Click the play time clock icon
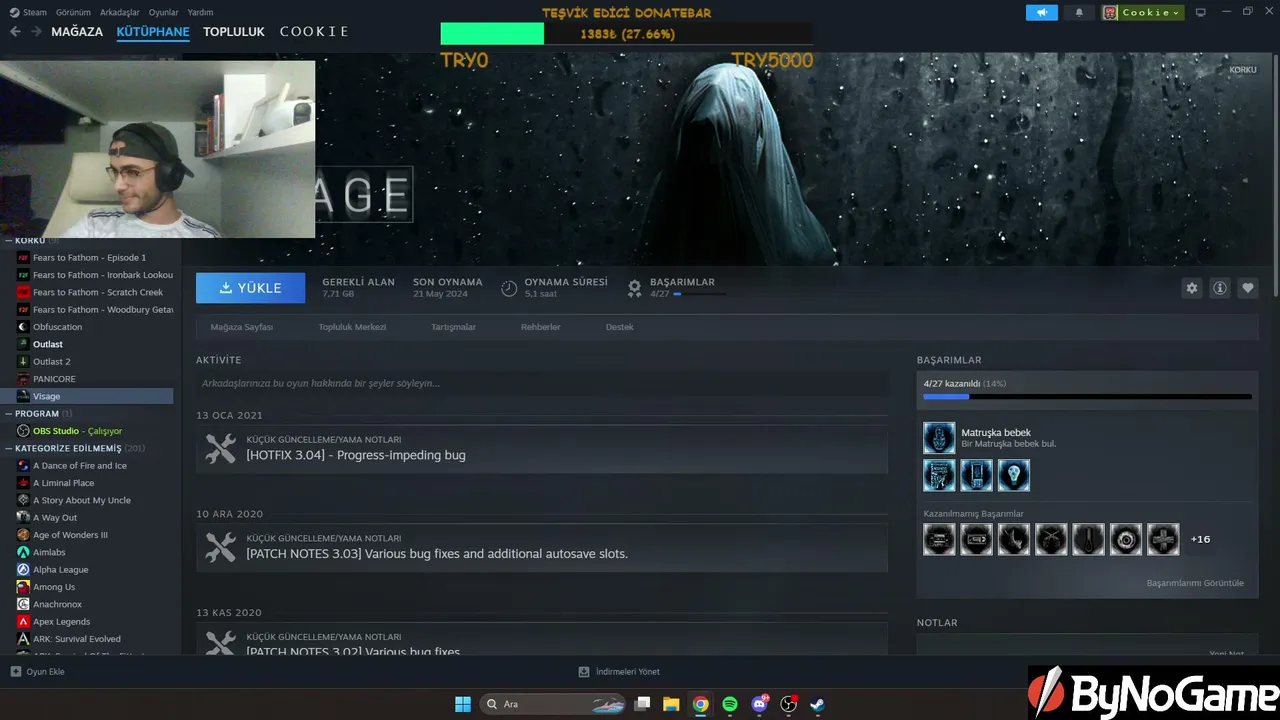Screen dimensions: 1280x720 click(509, 288)
